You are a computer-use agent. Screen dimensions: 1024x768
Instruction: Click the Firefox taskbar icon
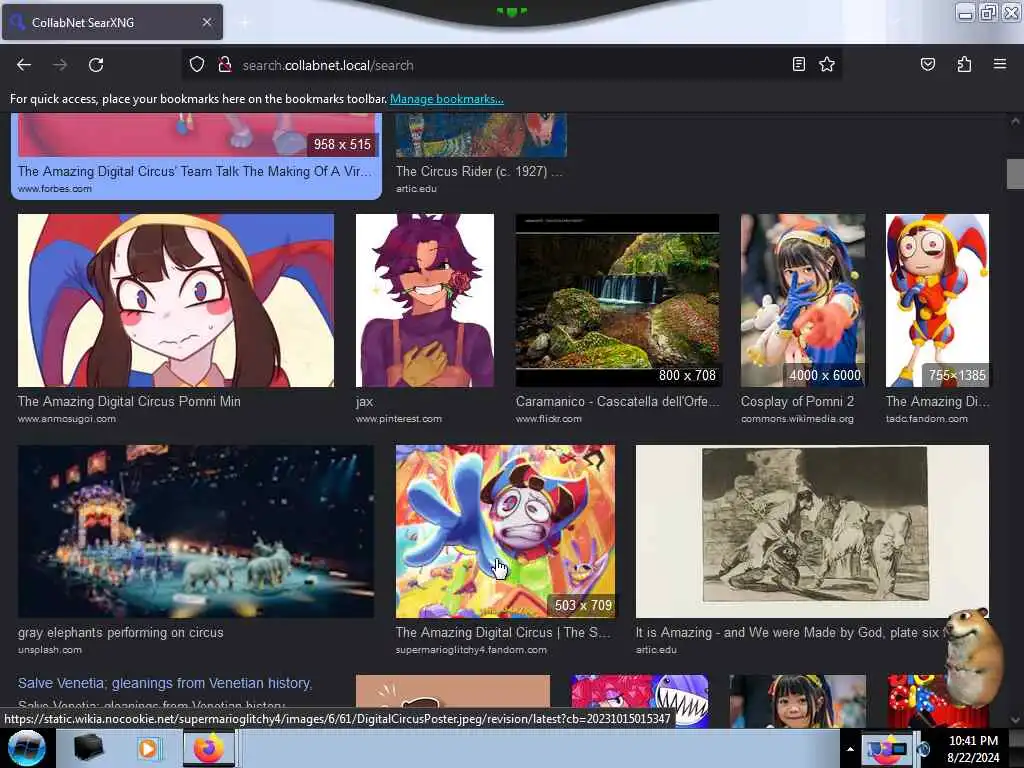[208, 748]
